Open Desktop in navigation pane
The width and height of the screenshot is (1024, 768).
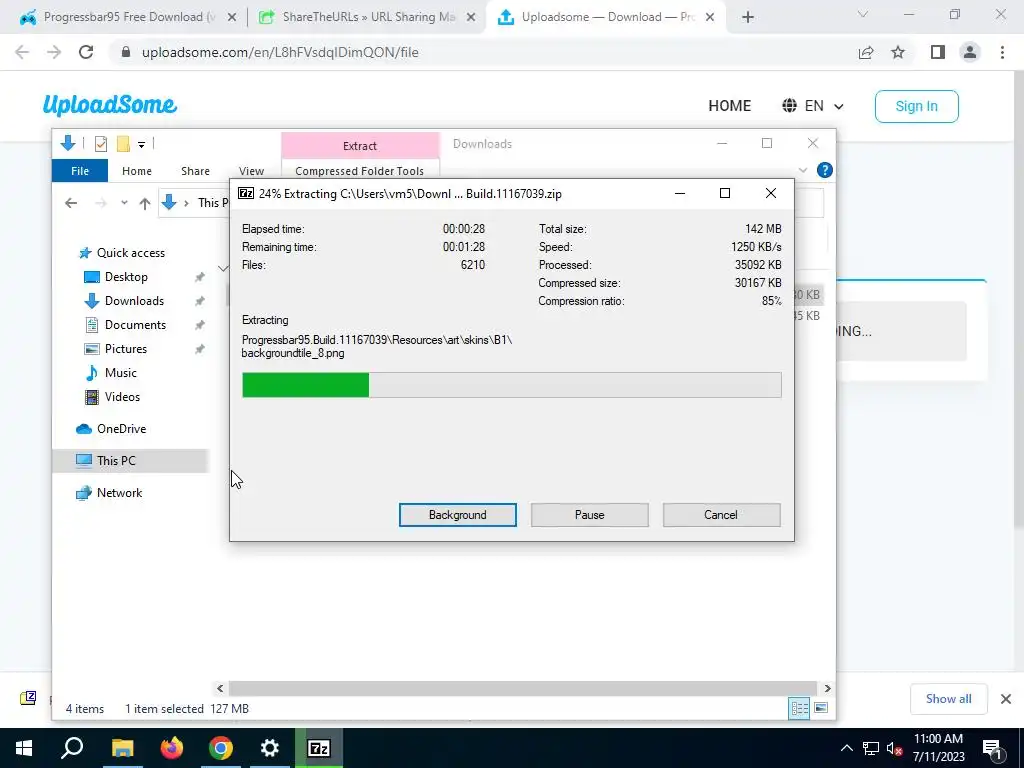(126, 277)
